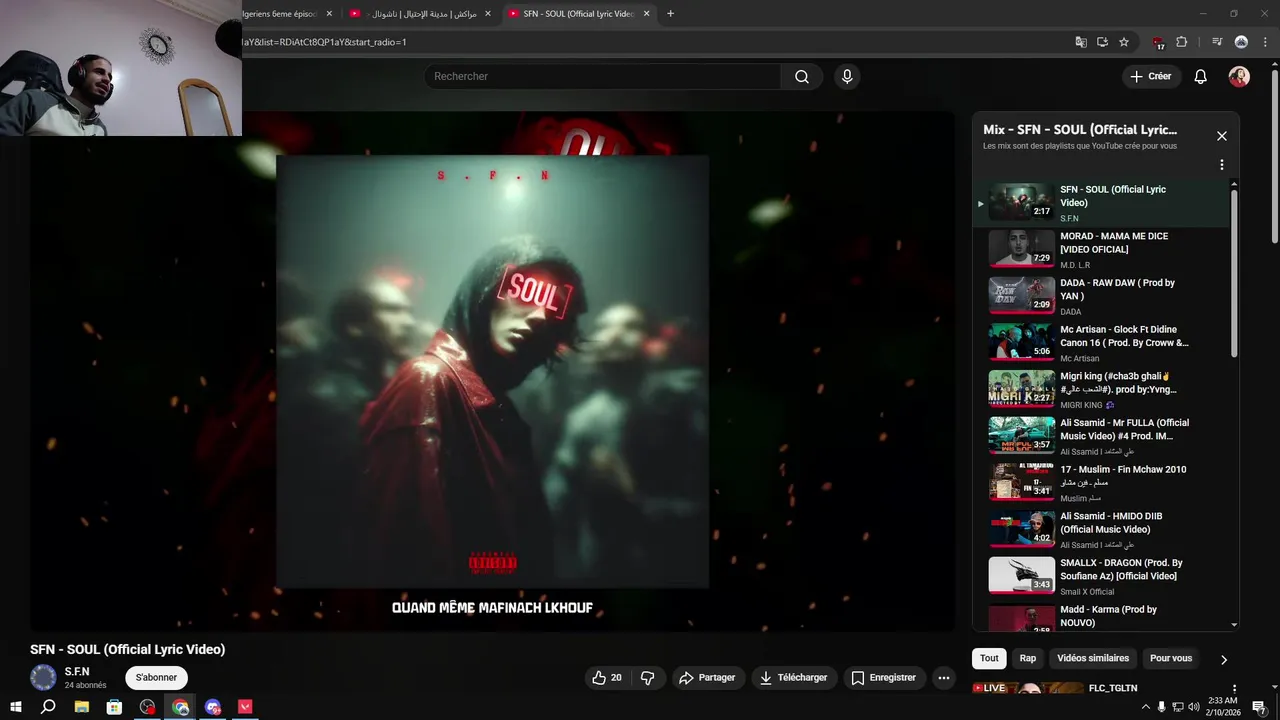Click the taskbar clock 2:33 AM

coord(1222,707)
